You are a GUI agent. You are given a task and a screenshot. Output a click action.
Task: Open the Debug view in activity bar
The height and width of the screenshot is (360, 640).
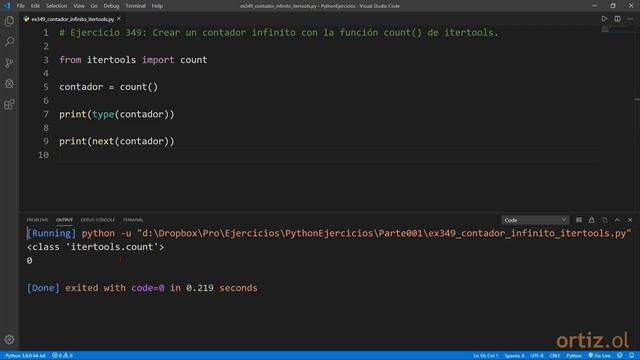9,83
